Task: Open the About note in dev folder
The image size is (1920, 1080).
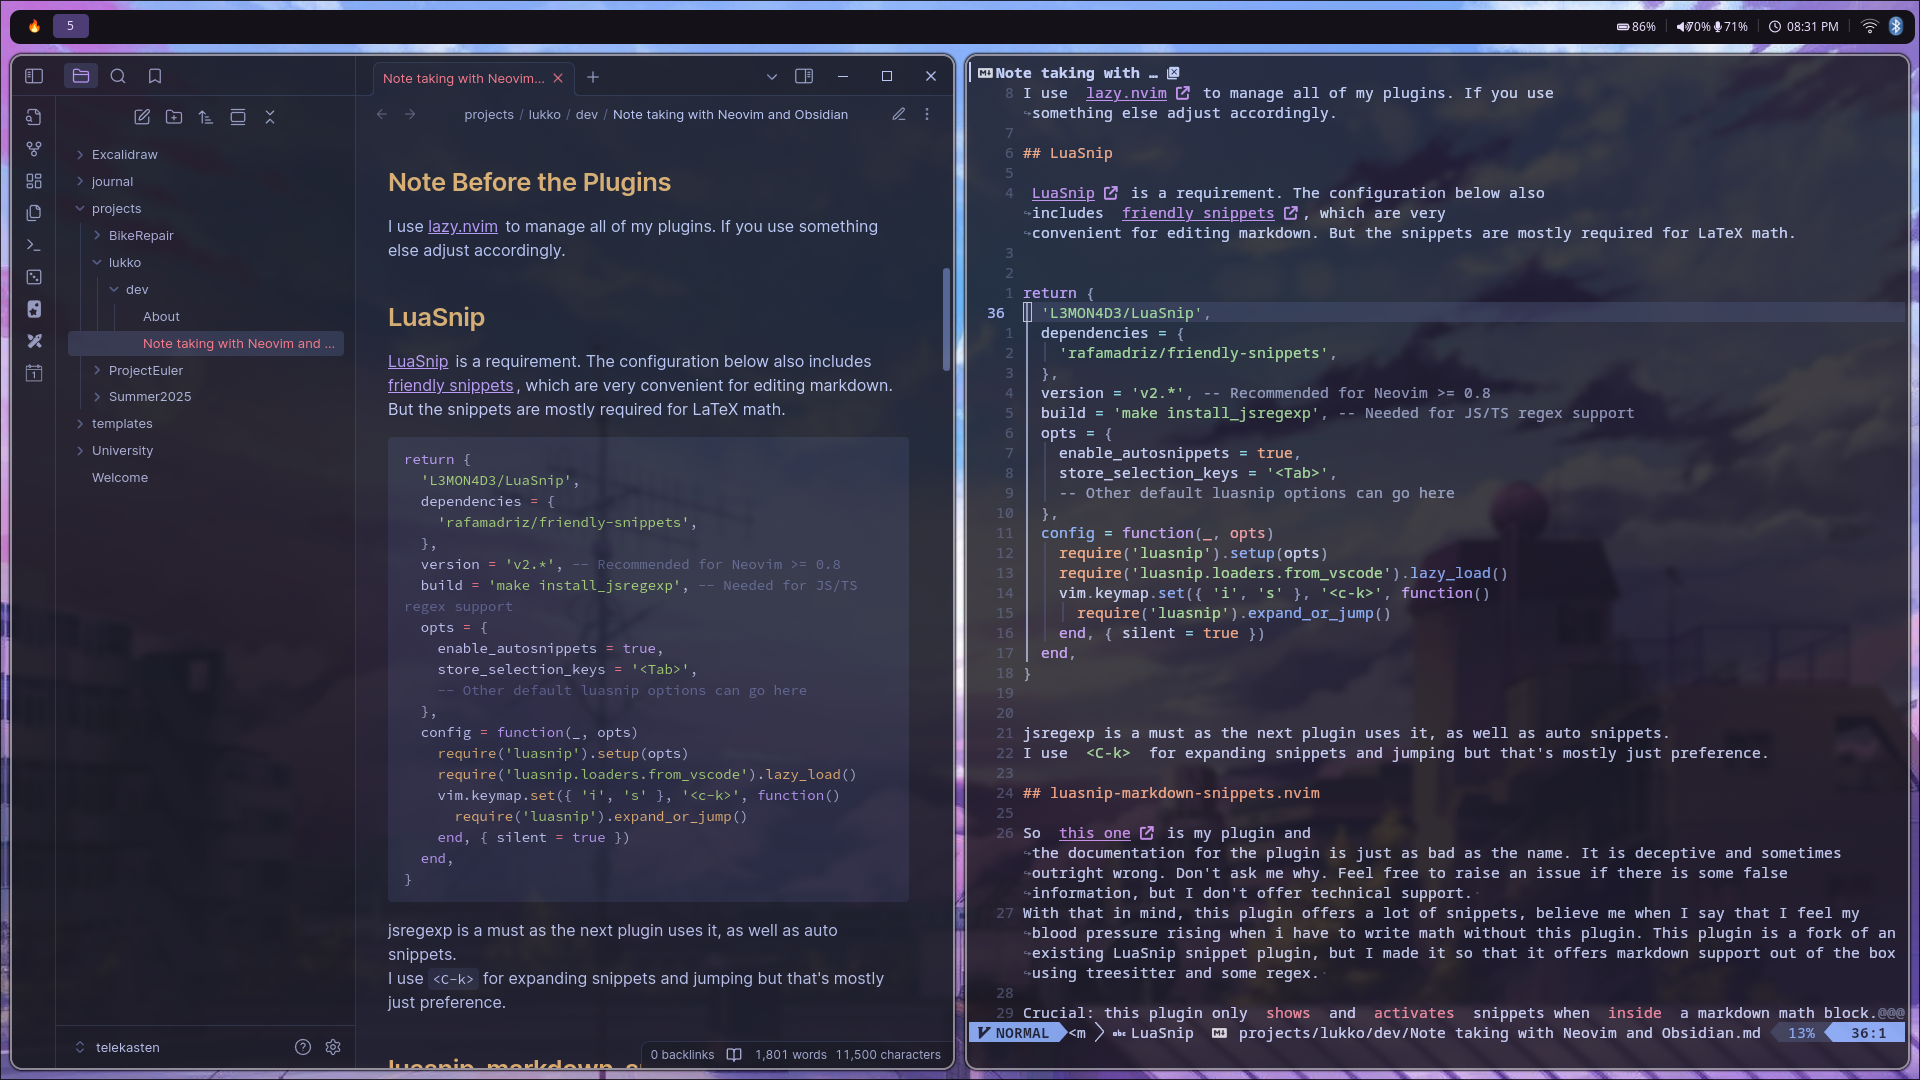Action: click(161, 317)
